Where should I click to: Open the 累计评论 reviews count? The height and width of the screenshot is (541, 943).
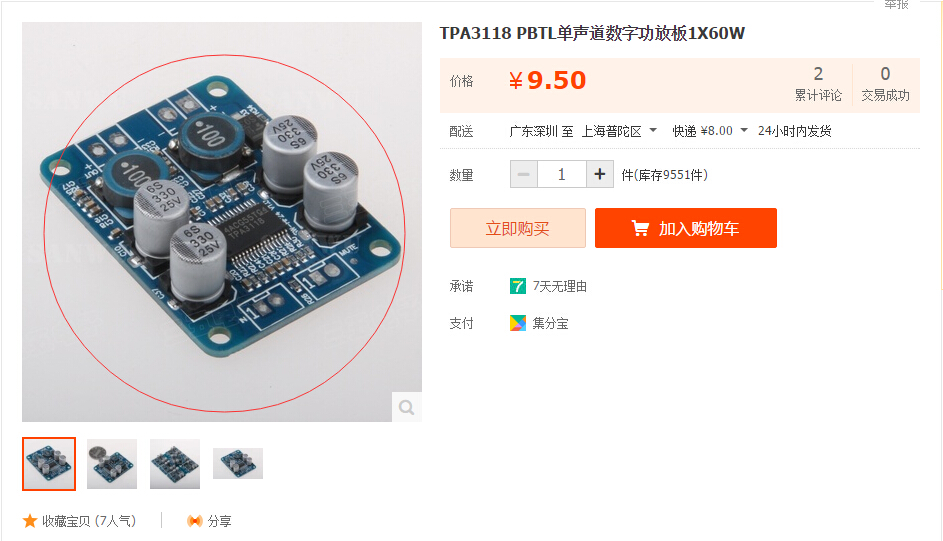(818, 84)
